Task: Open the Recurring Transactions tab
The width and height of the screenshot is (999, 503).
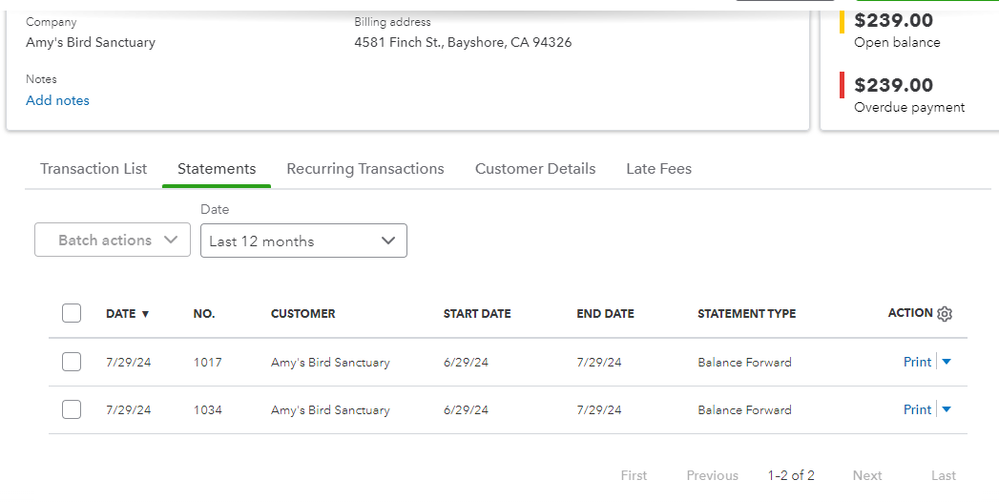Action: pyautogui.click(x=365, y=169)
